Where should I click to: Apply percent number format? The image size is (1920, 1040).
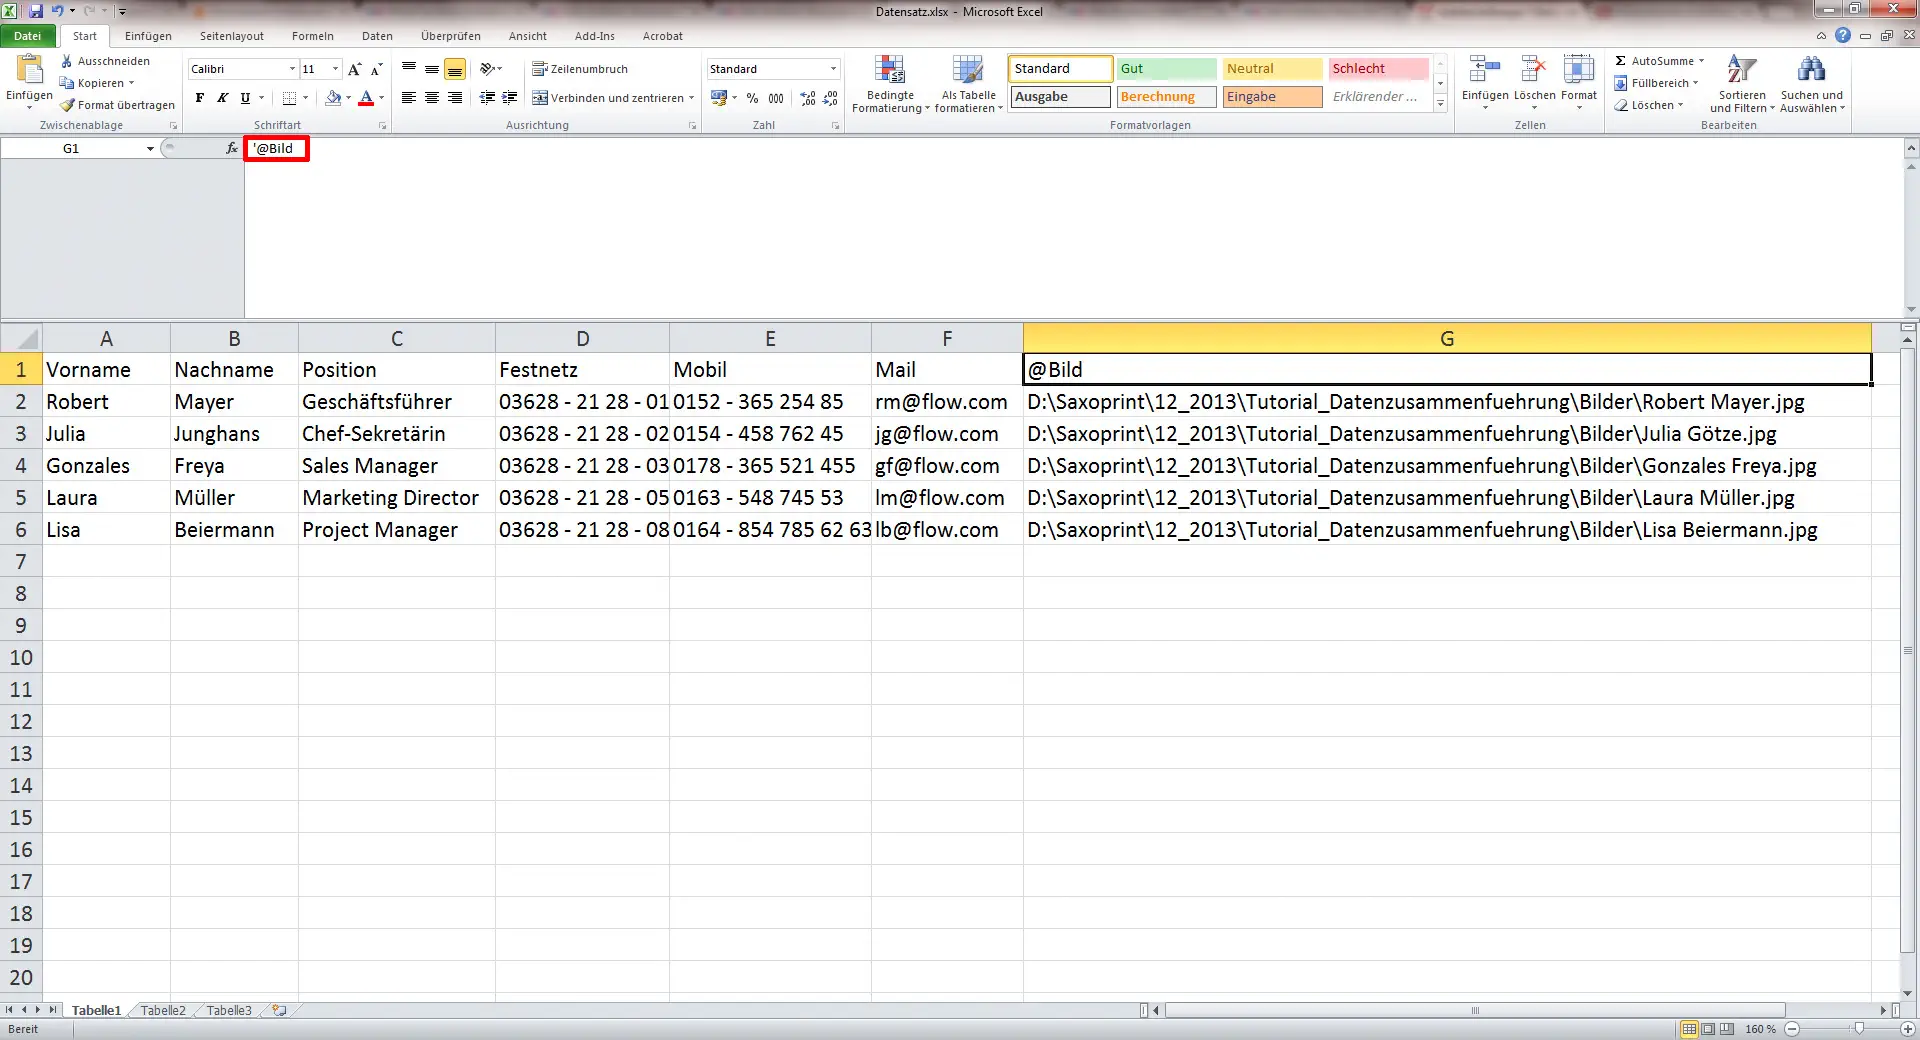tap(753, 98)
